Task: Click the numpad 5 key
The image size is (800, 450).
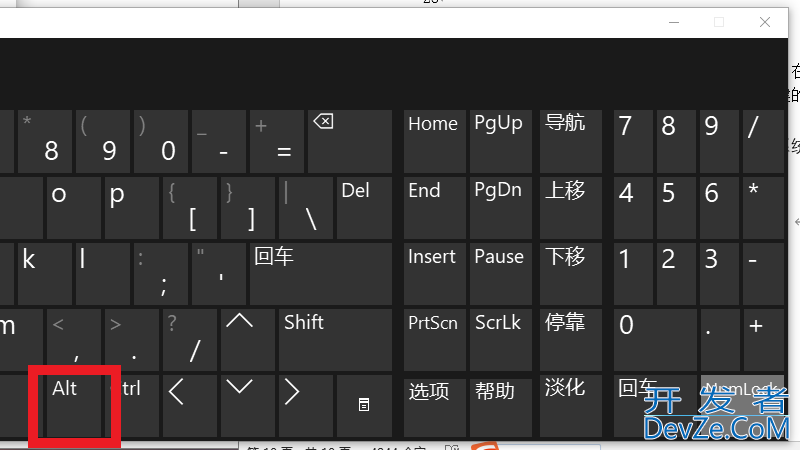Action: tap(676, 208)
